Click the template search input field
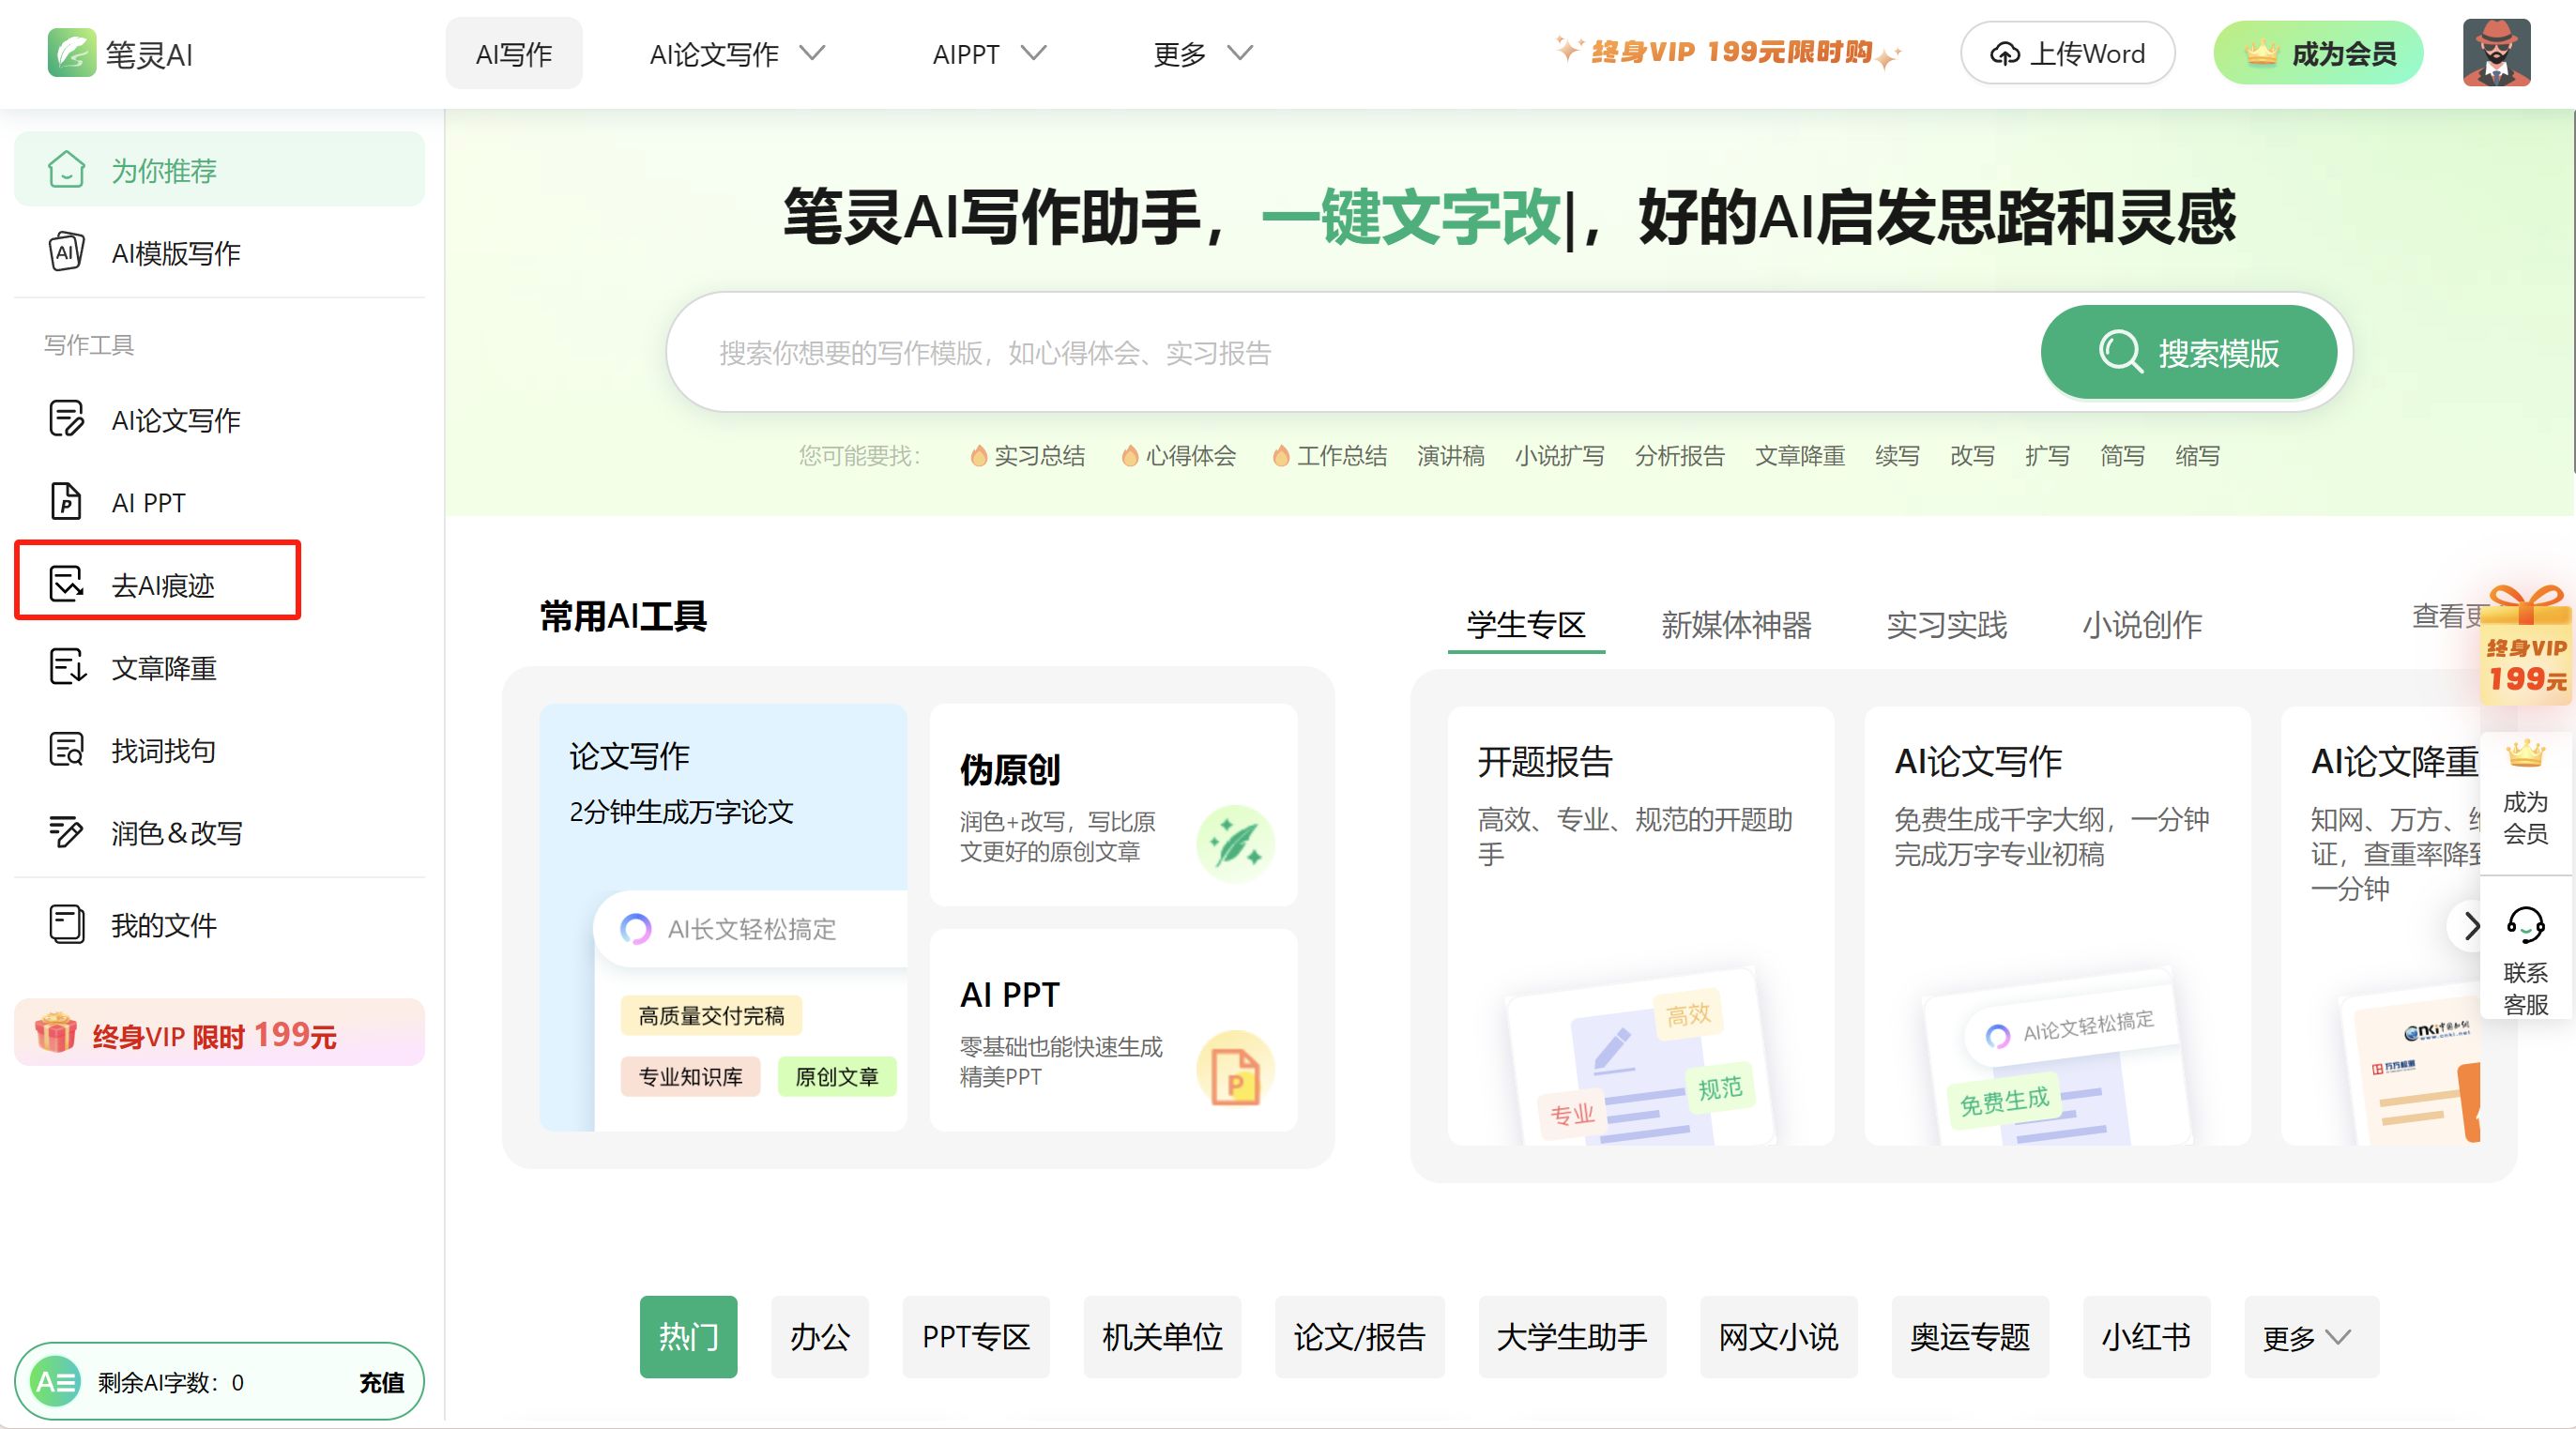This screenshot has height=1429, width=2576. [1300, 352]
